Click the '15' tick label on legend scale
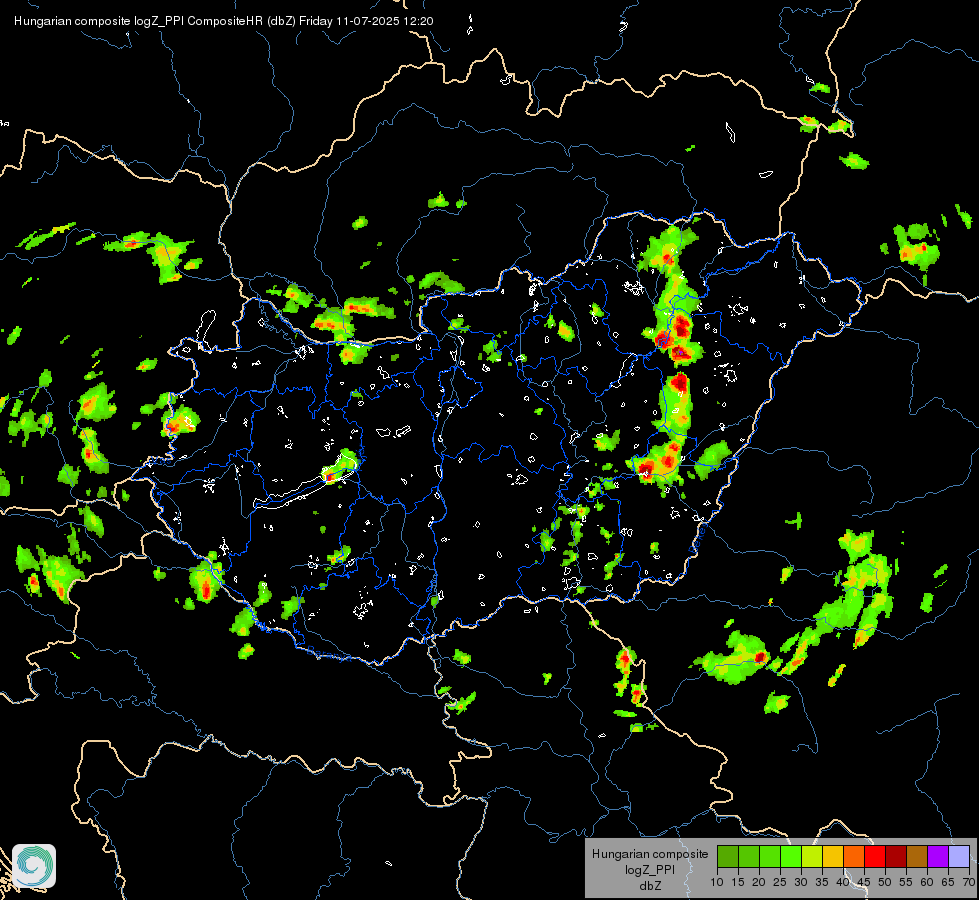This screenshot has width=979, height=900. coord(738,882)
